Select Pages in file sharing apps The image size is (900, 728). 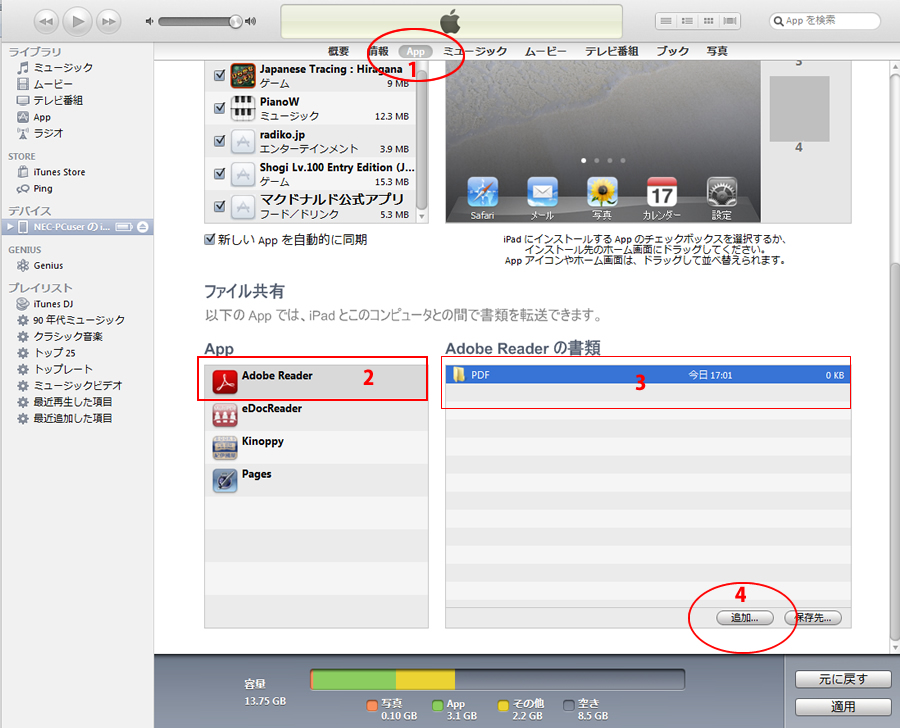pos(316,480)
